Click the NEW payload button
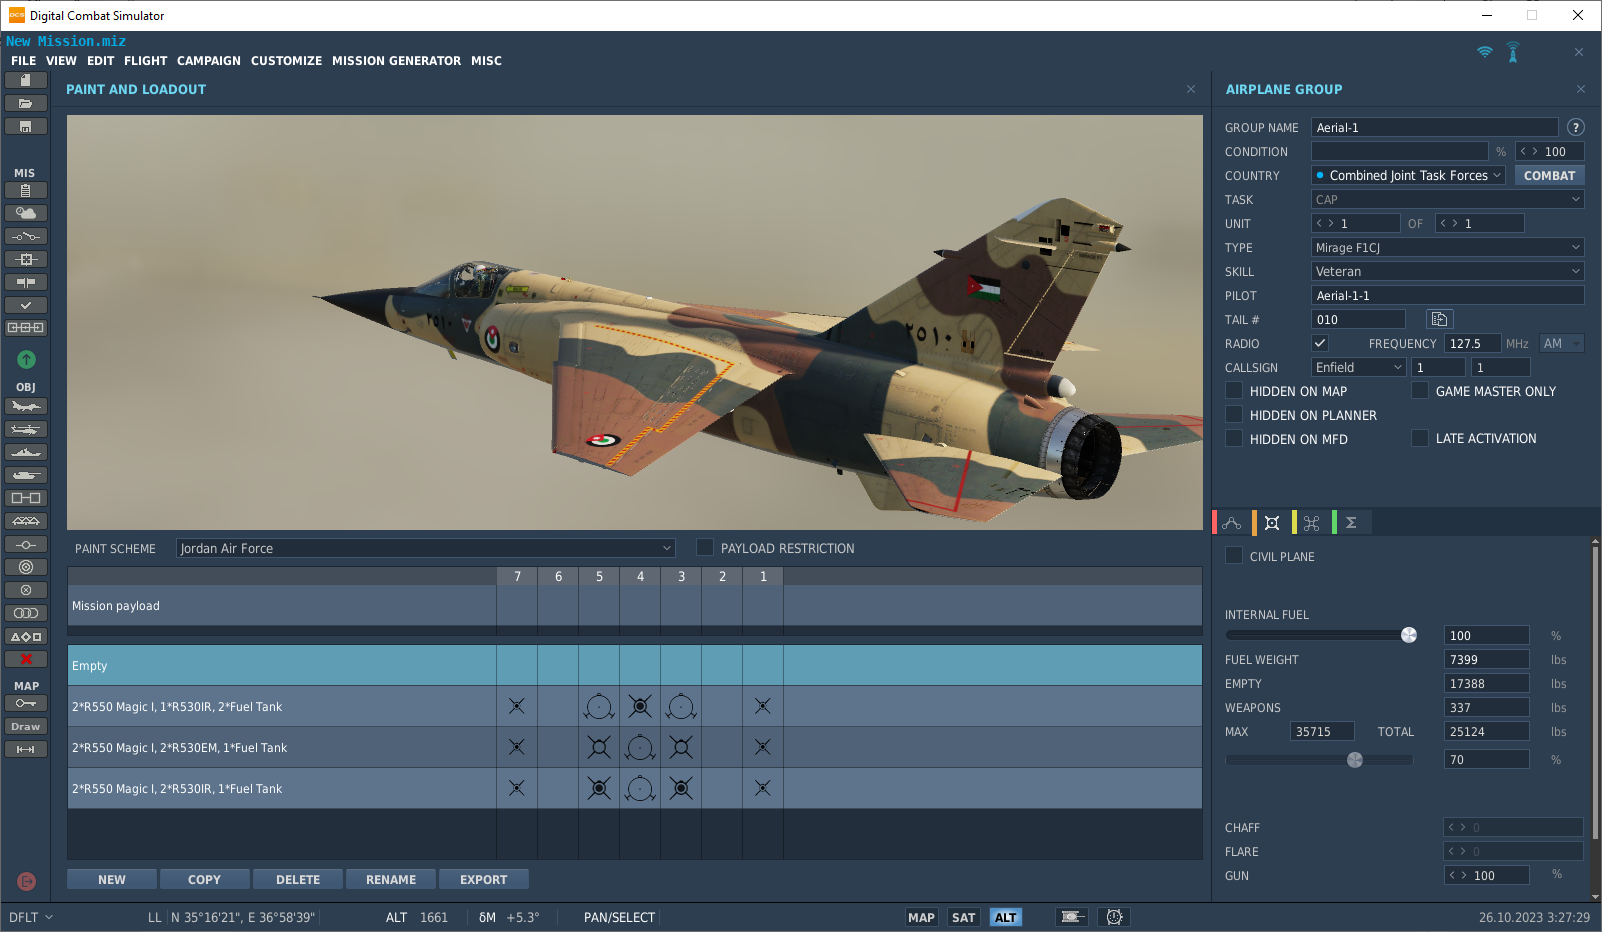Image resolution: width=1602 pixels, height=932 pixels. pyautogui.click(x=112, y=879)
